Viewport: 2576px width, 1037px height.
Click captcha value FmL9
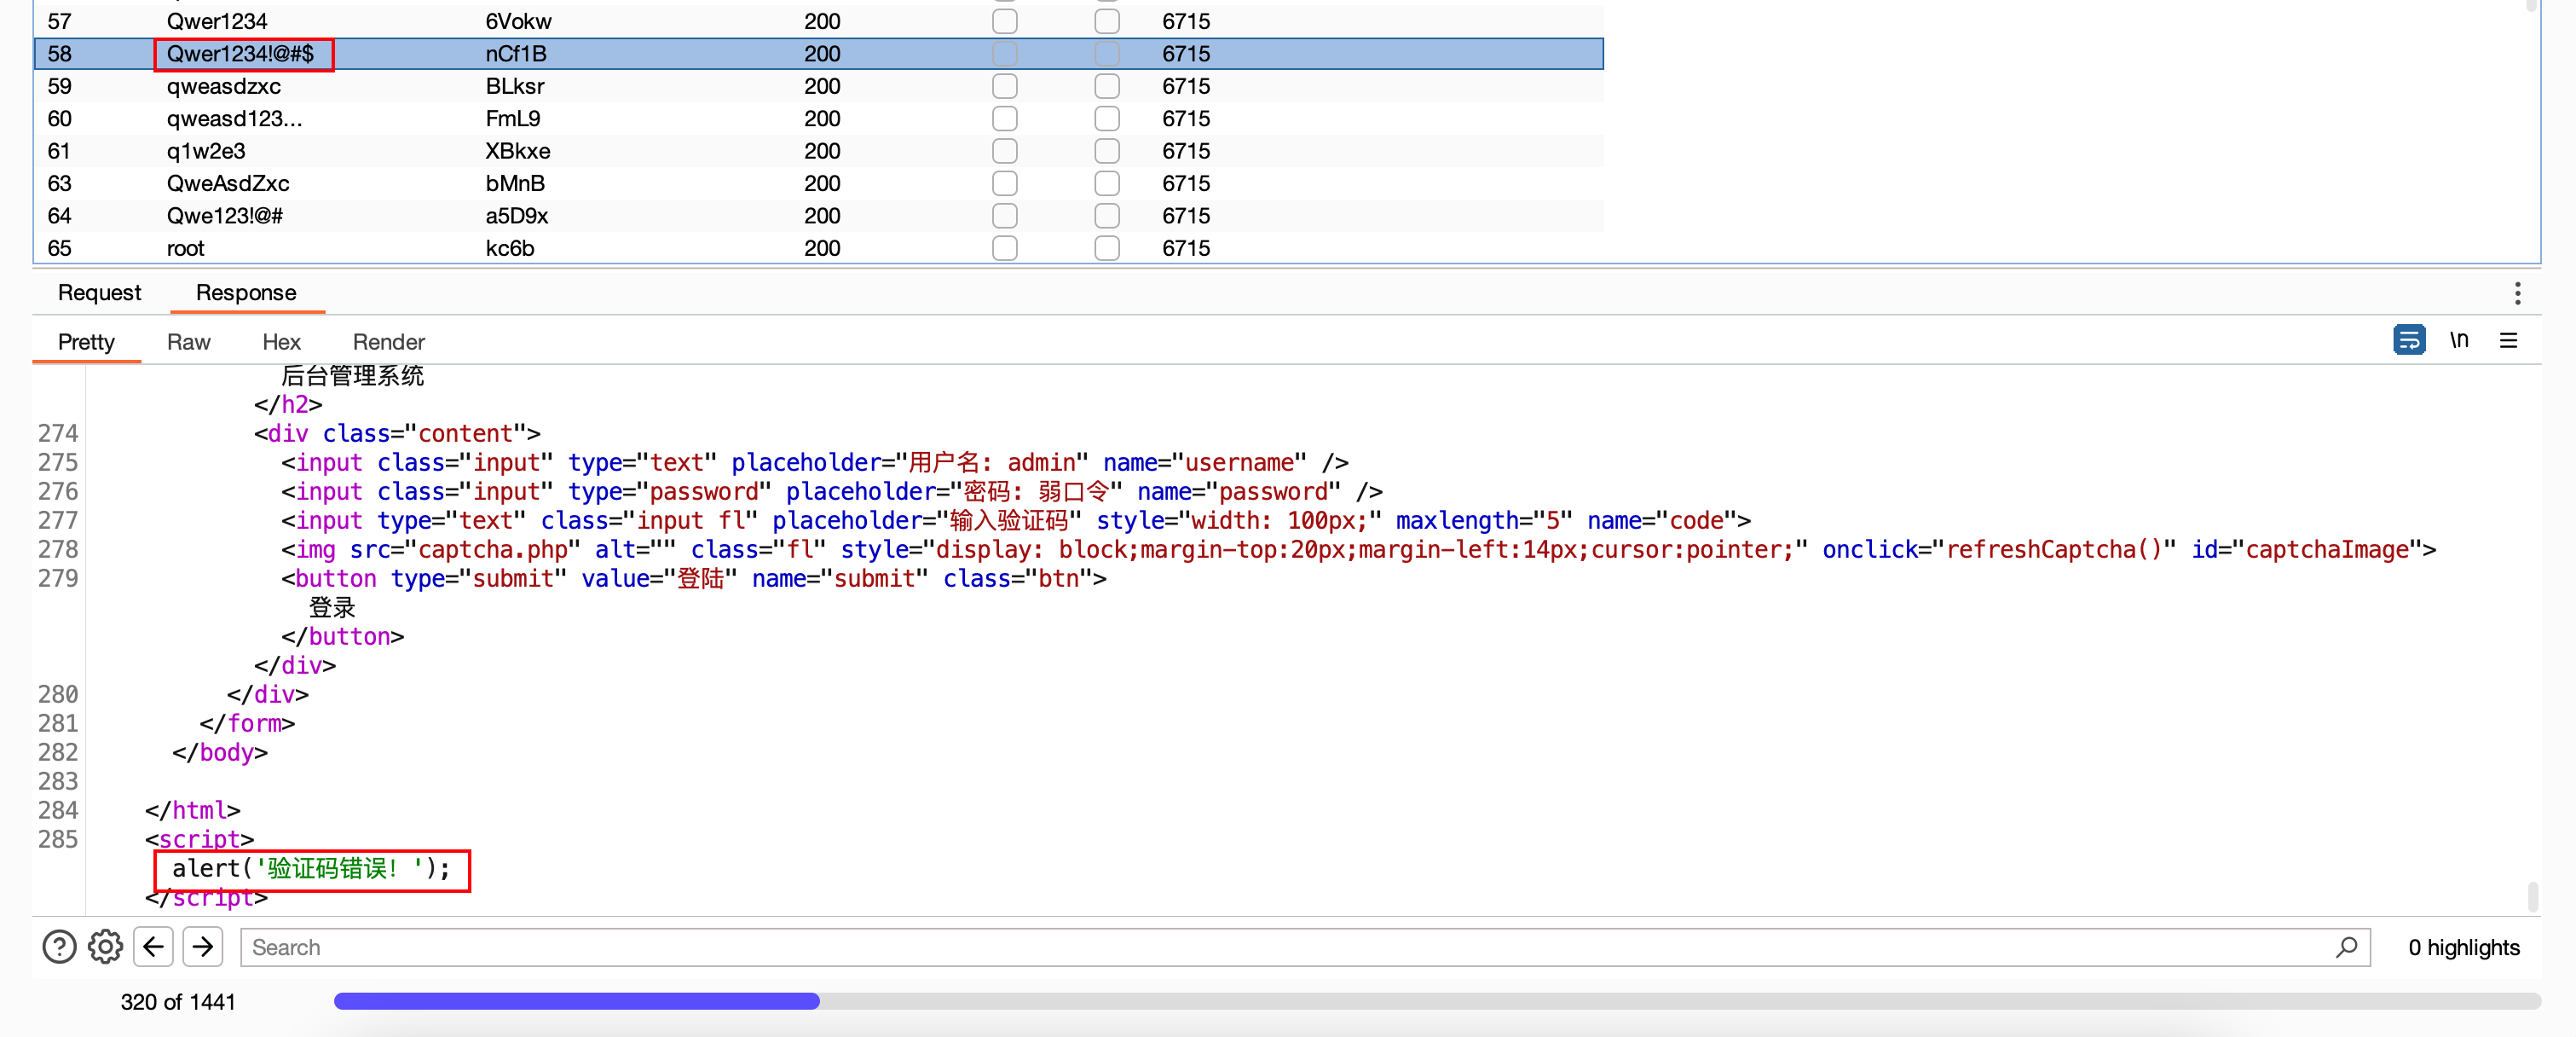513,118
